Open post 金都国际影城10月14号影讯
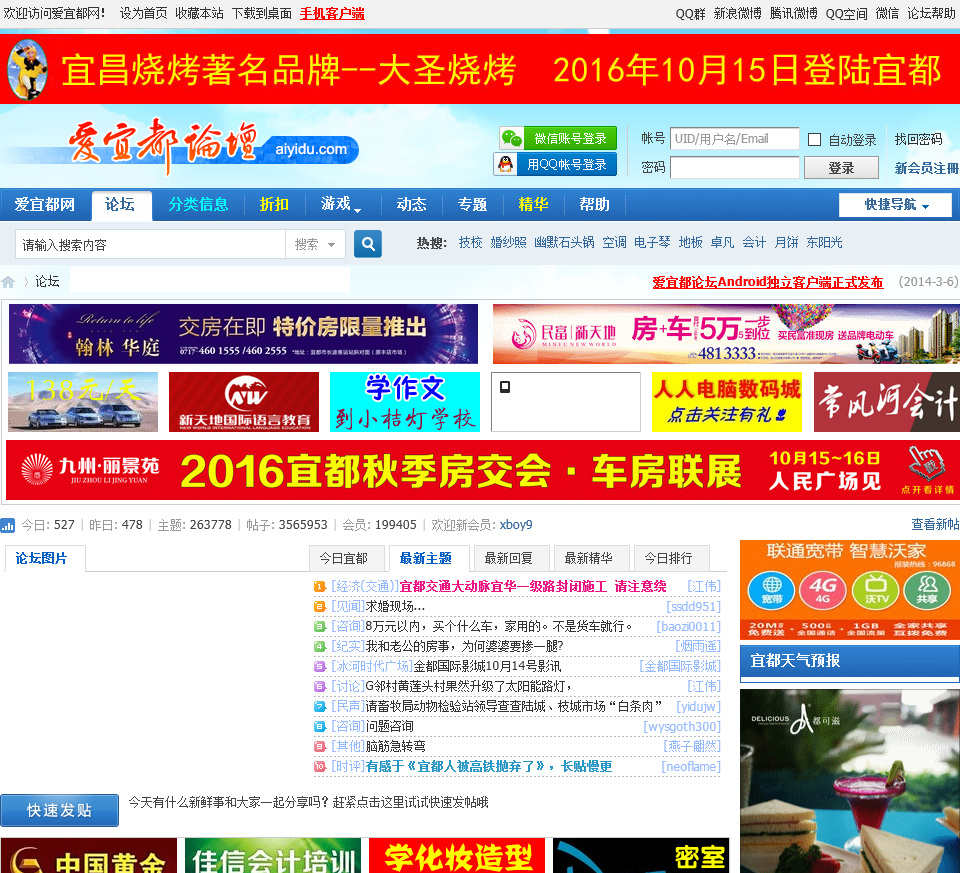Screen dimensions: 960x873 pos(487,666)
